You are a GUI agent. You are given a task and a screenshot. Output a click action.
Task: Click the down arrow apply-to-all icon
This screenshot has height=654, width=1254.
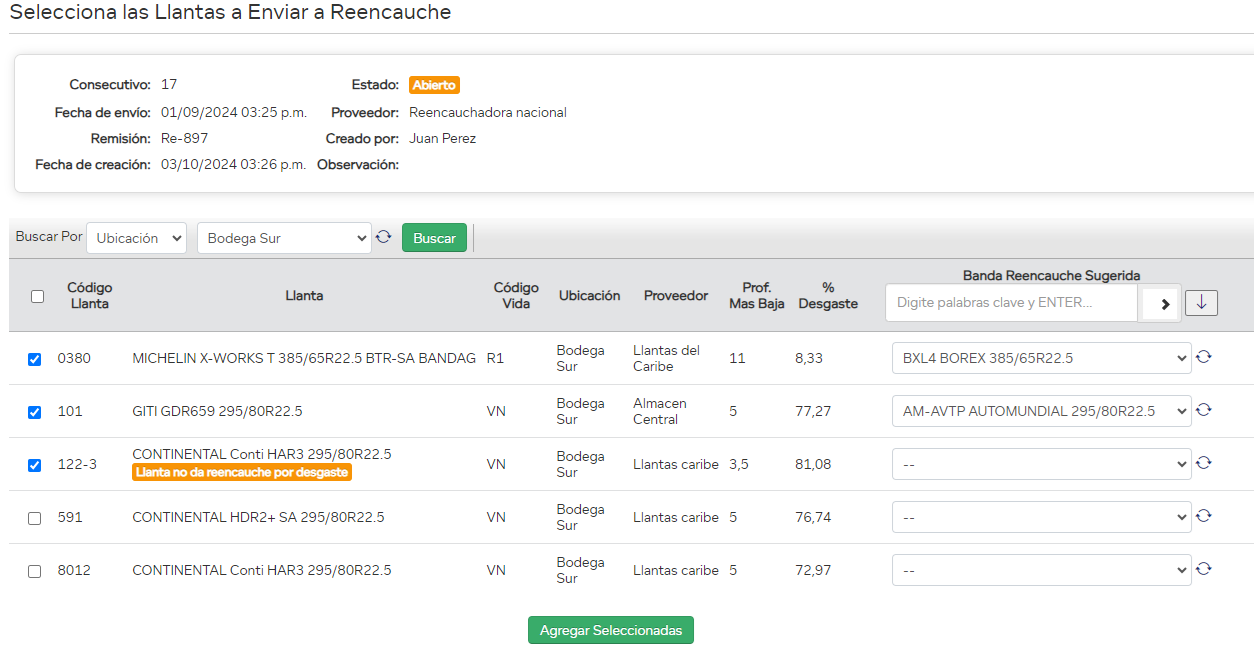coord(1201,302)
